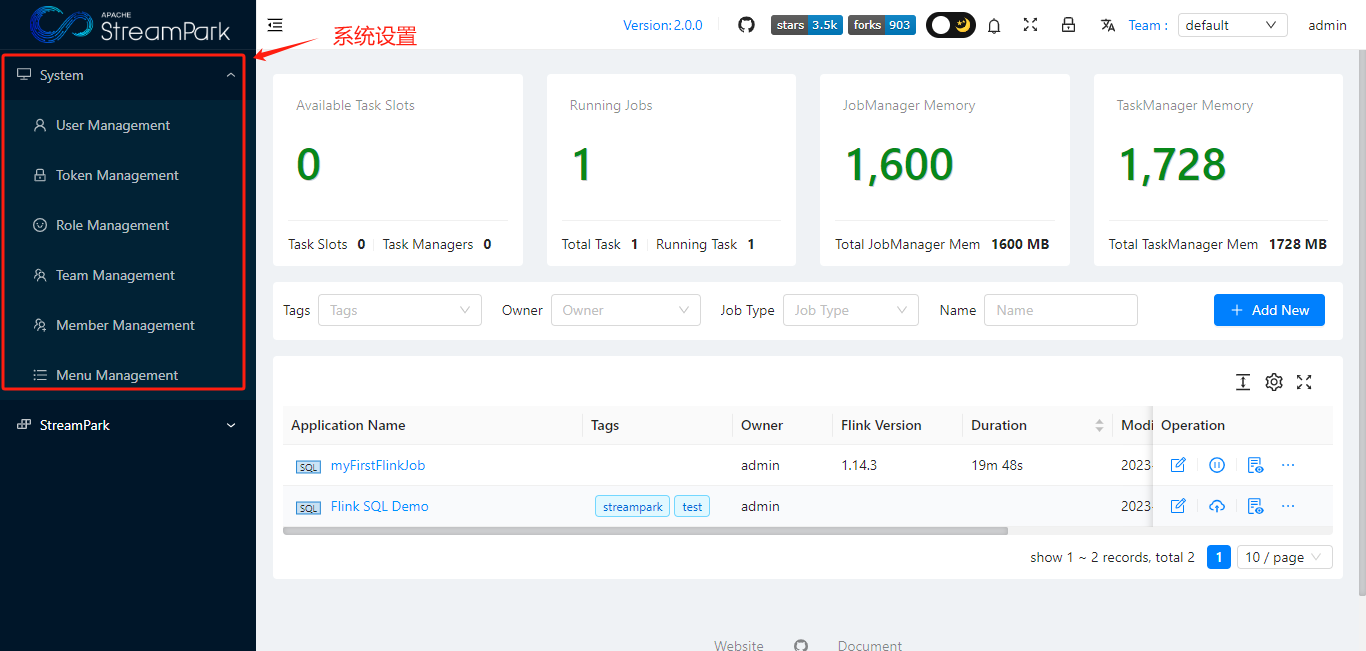This screenshot has width=1366, height=651.
Task: Toggle the Duration column sort
Action: coord(1100,425)
